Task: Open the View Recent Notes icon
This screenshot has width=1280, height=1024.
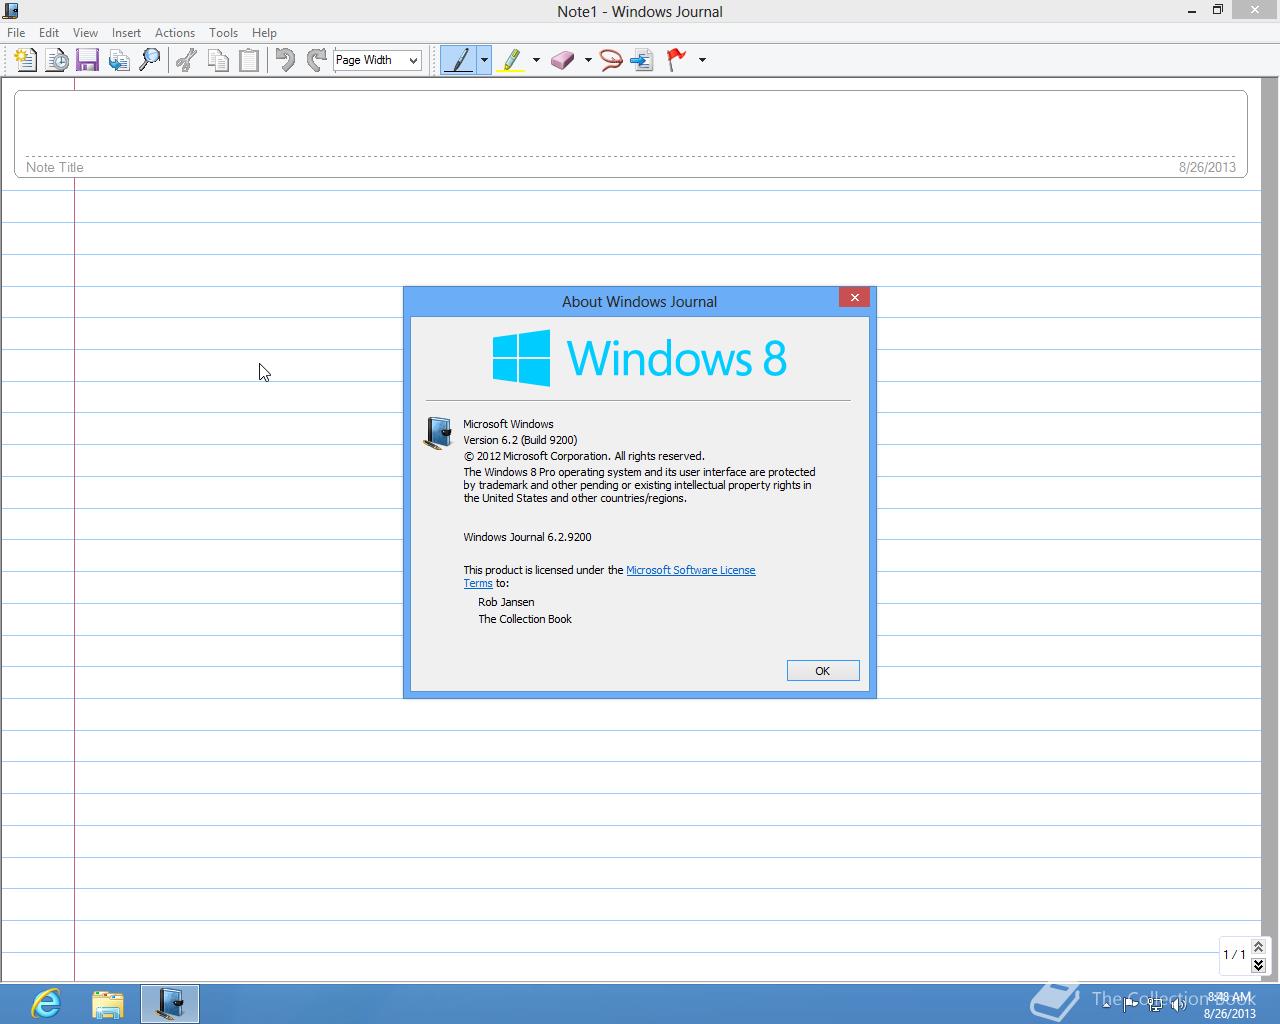Action: pos(57,60)
